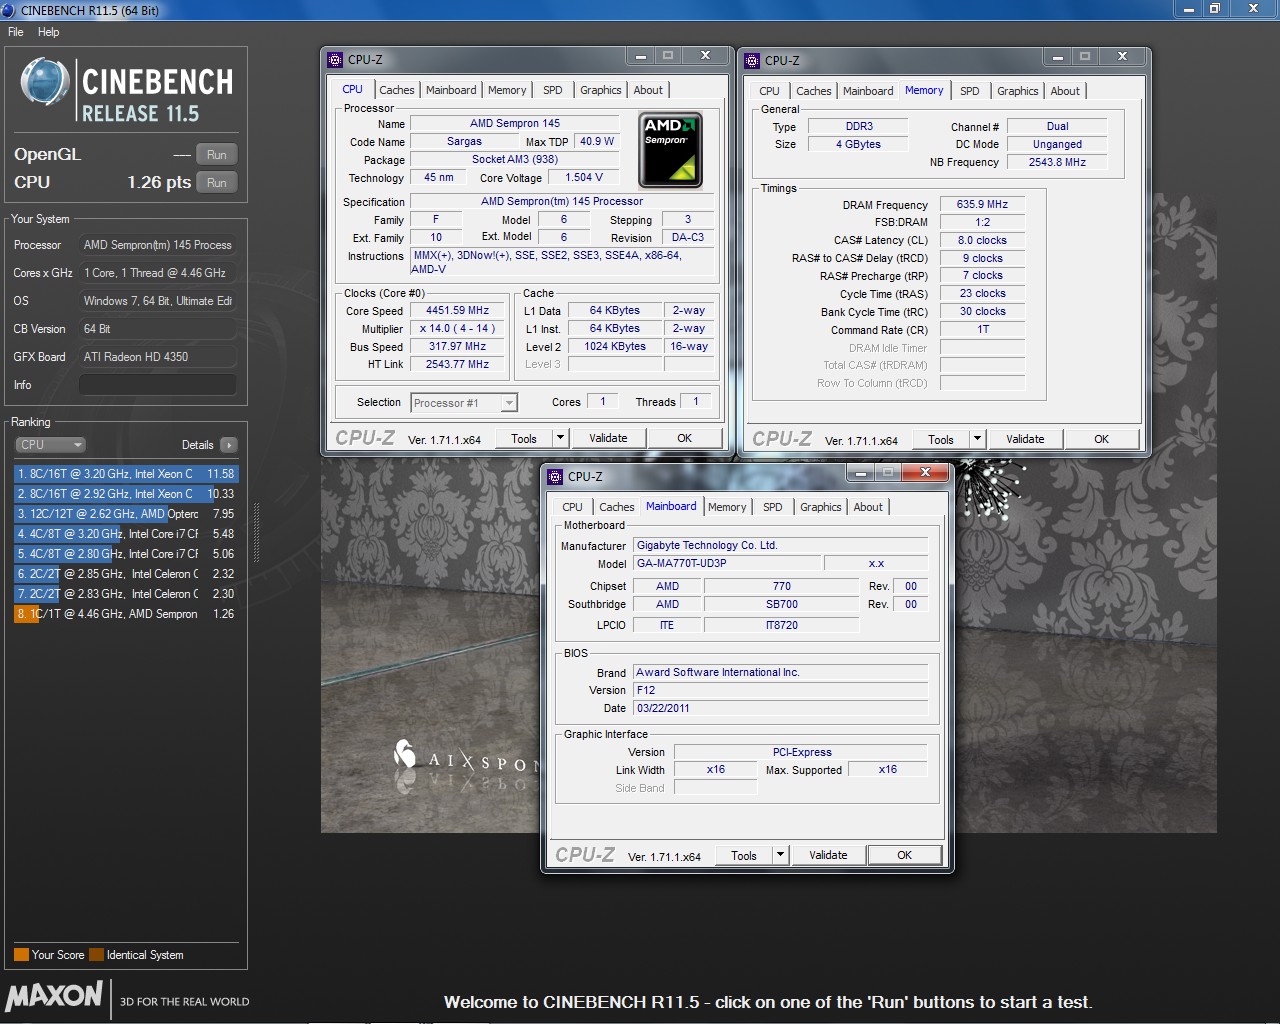Click the CPU-Z title icon in CPU window

(335, 60)
